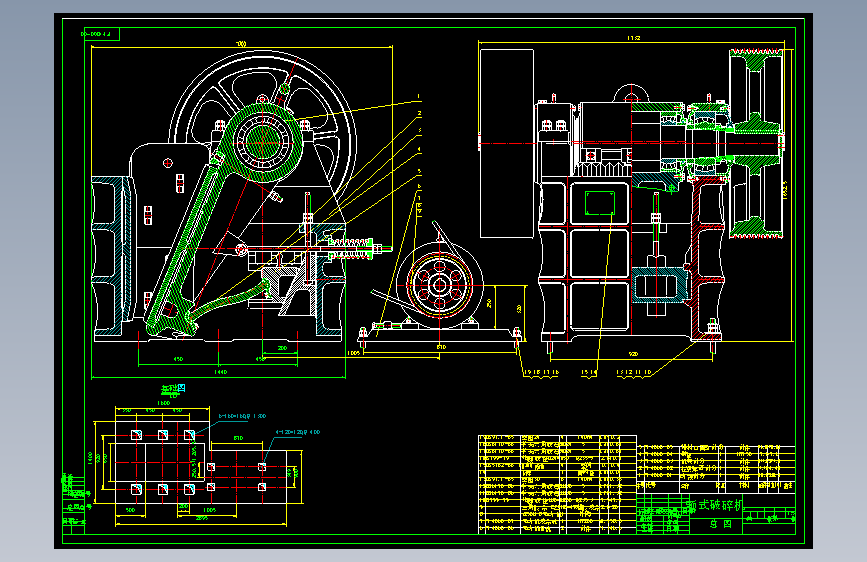867x562 pixels.
Task: Select the 基础图 foundation plan heading
Action: coord(173,389)
